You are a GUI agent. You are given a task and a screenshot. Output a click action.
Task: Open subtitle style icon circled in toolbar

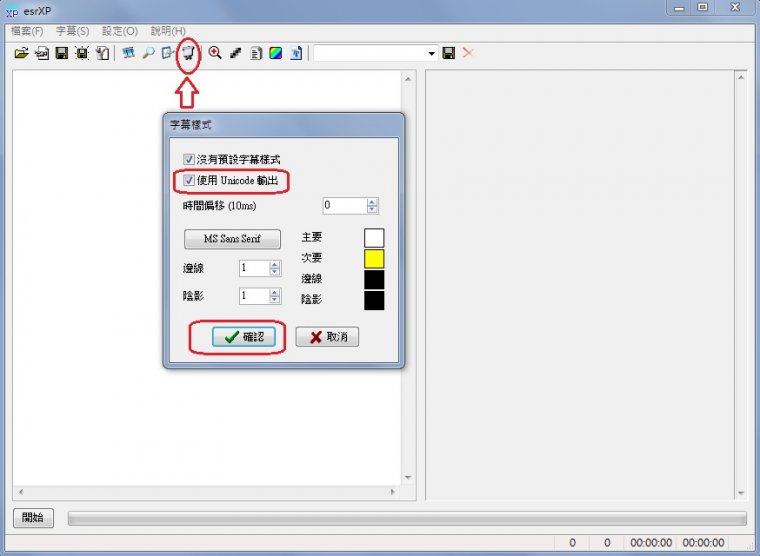coord(189,52)
